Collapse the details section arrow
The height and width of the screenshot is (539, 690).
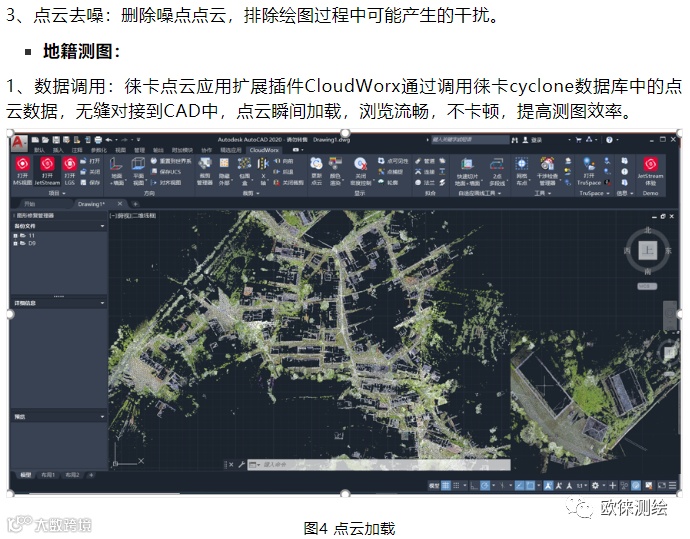pyautogui.click(x=102, y=303)
